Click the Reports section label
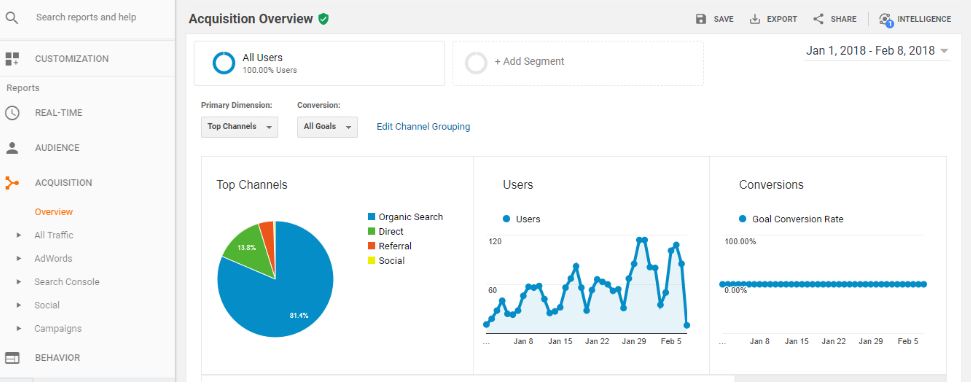The image size is (971, 384). (x=23, y=88)
